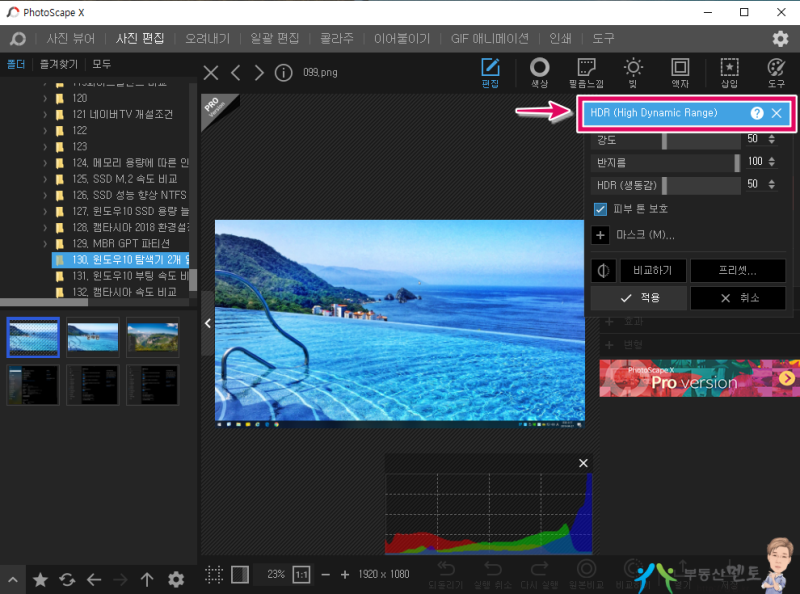Add folder to favorites star icon
Image resolution: width=800 pixels, height=594 pixels.
pyautogui.click(x=40, y=580)
